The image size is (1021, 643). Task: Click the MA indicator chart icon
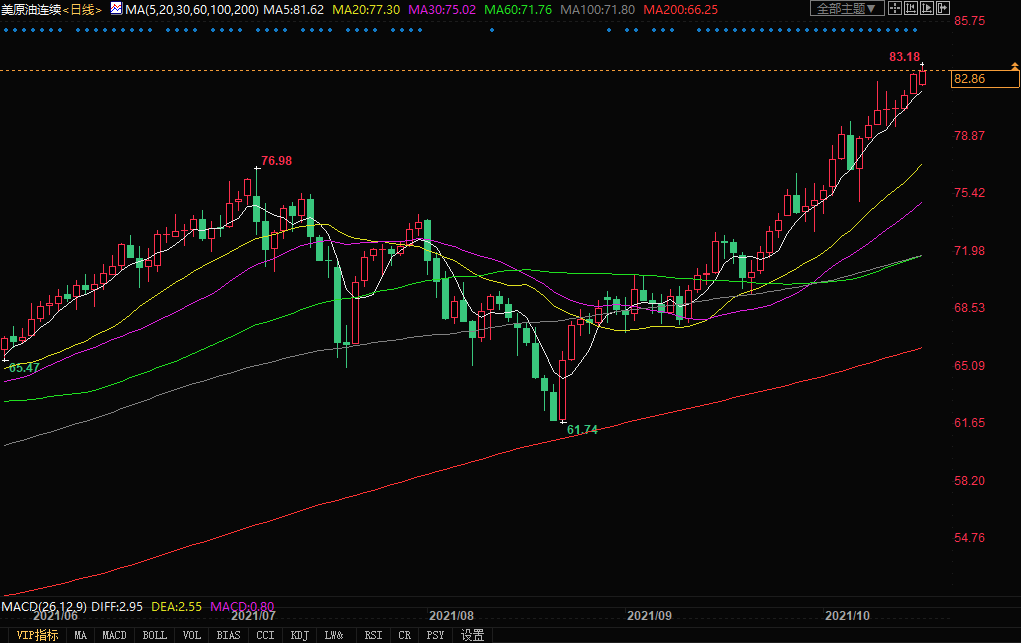pos(116,9)
